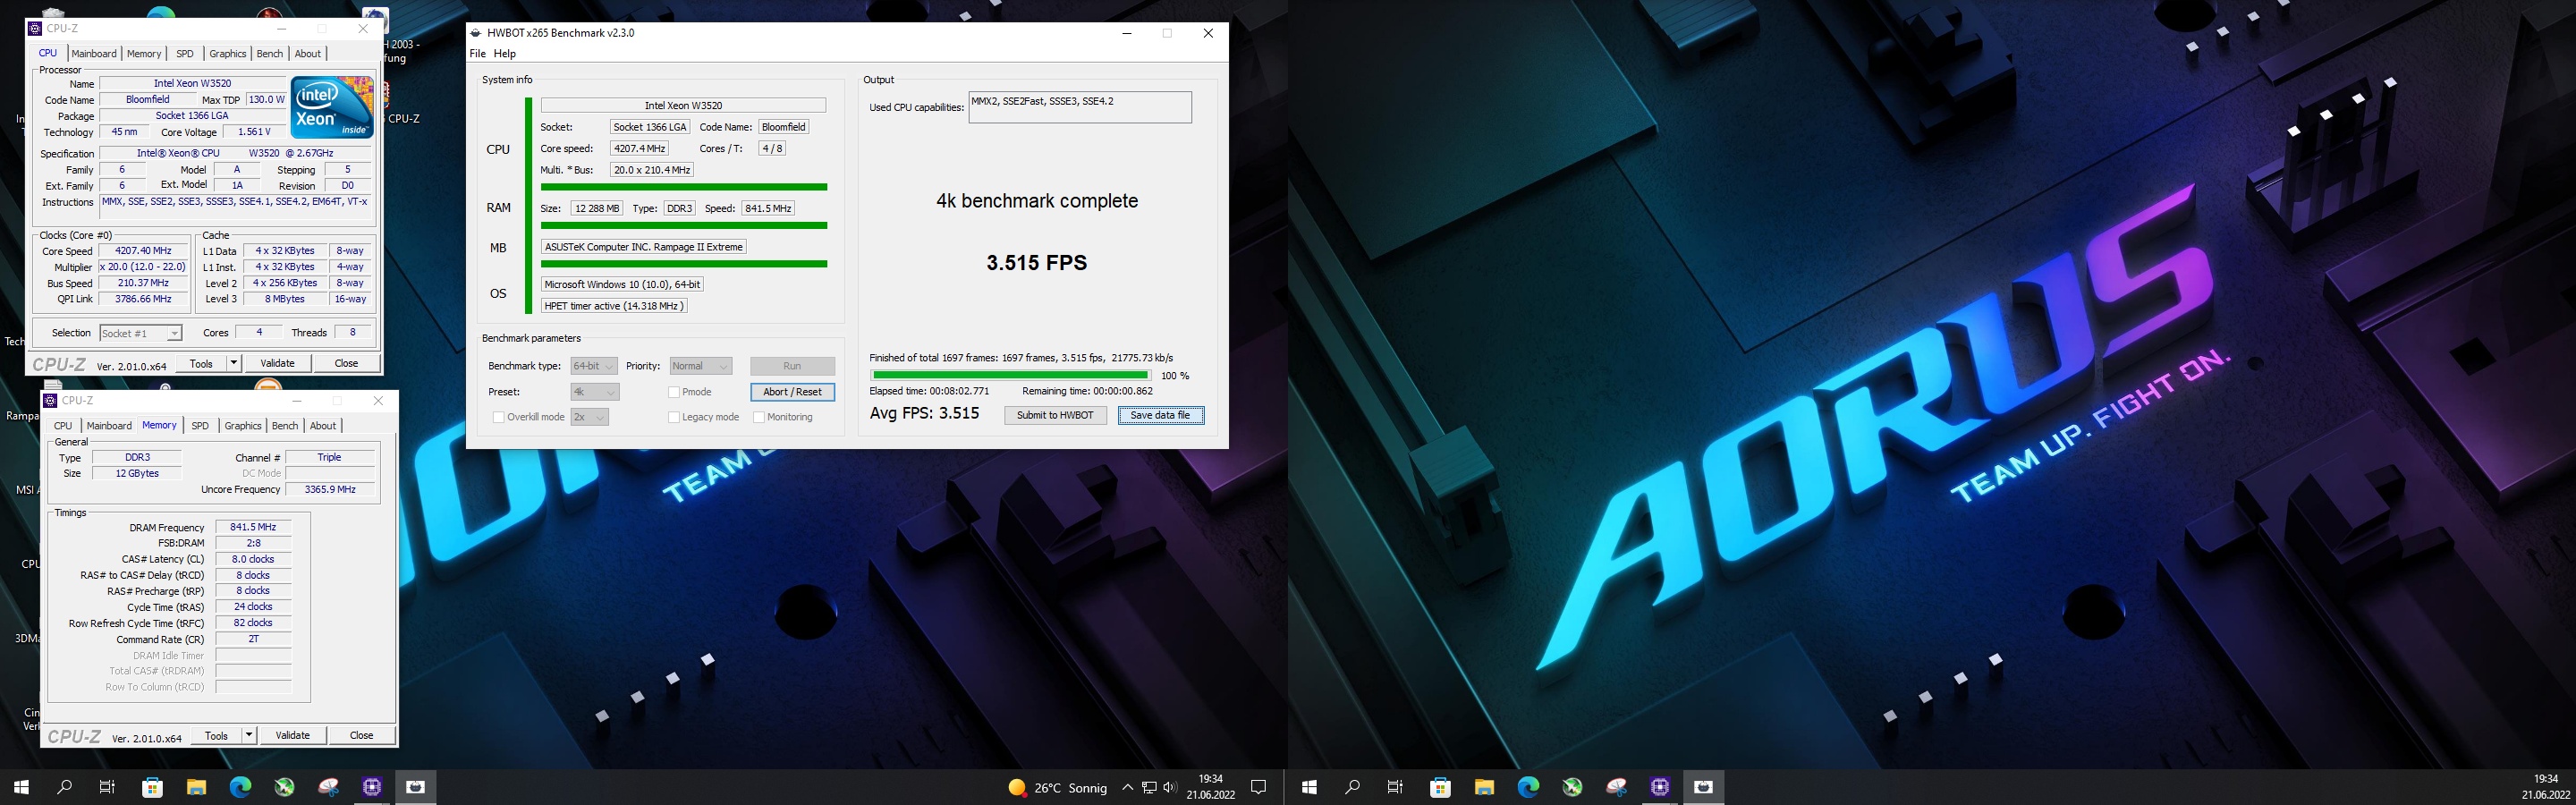2576x805 pixels.
Task: Launch Microsoft Edge from right monitor taskbar
Action: 1528,787
